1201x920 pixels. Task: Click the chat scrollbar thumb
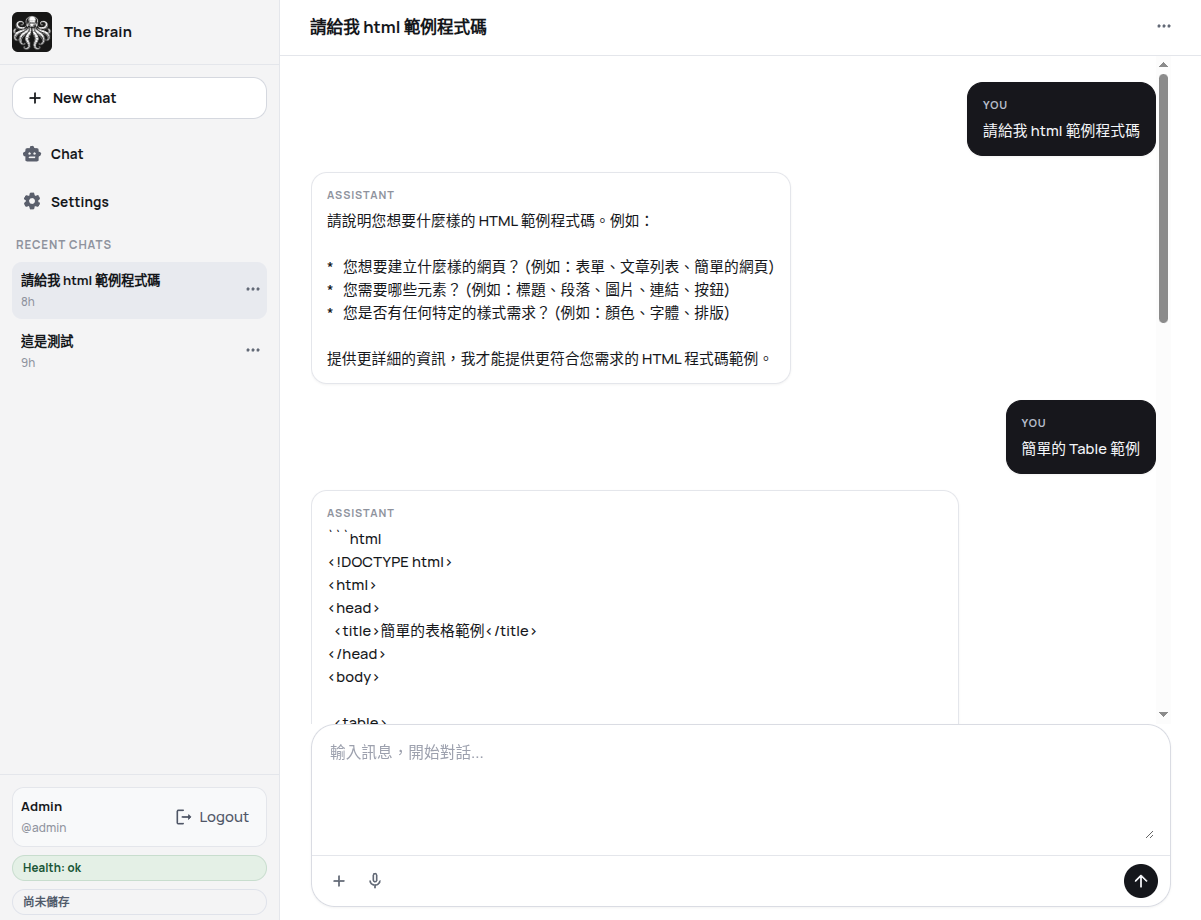[1163, 198]
